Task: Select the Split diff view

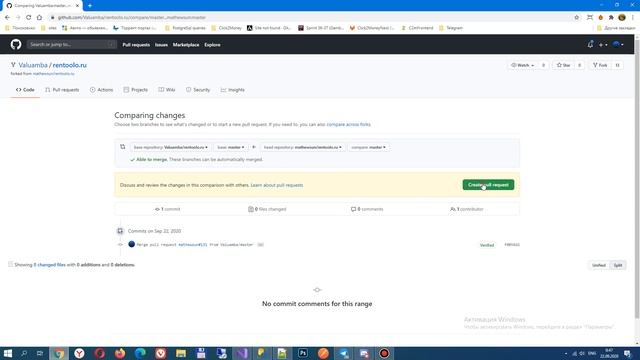Action: (618, 265)
